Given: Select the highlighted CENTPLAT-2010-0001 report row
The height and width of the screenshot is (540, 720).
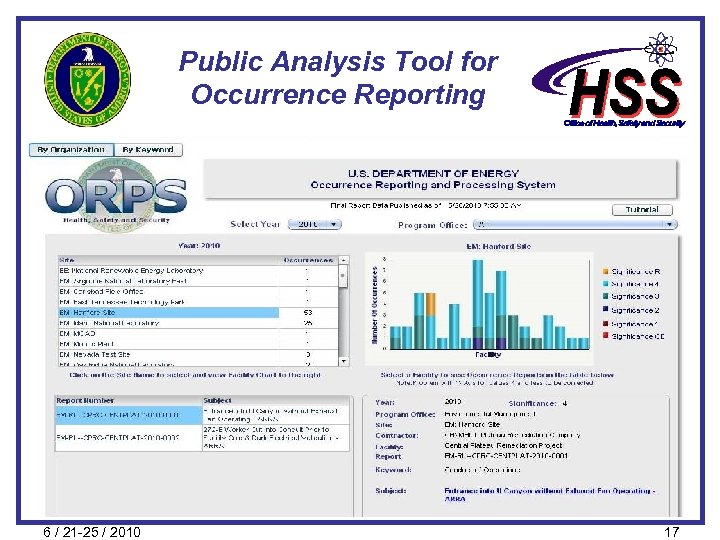Looking at the screenshot, I should point(202,415).
